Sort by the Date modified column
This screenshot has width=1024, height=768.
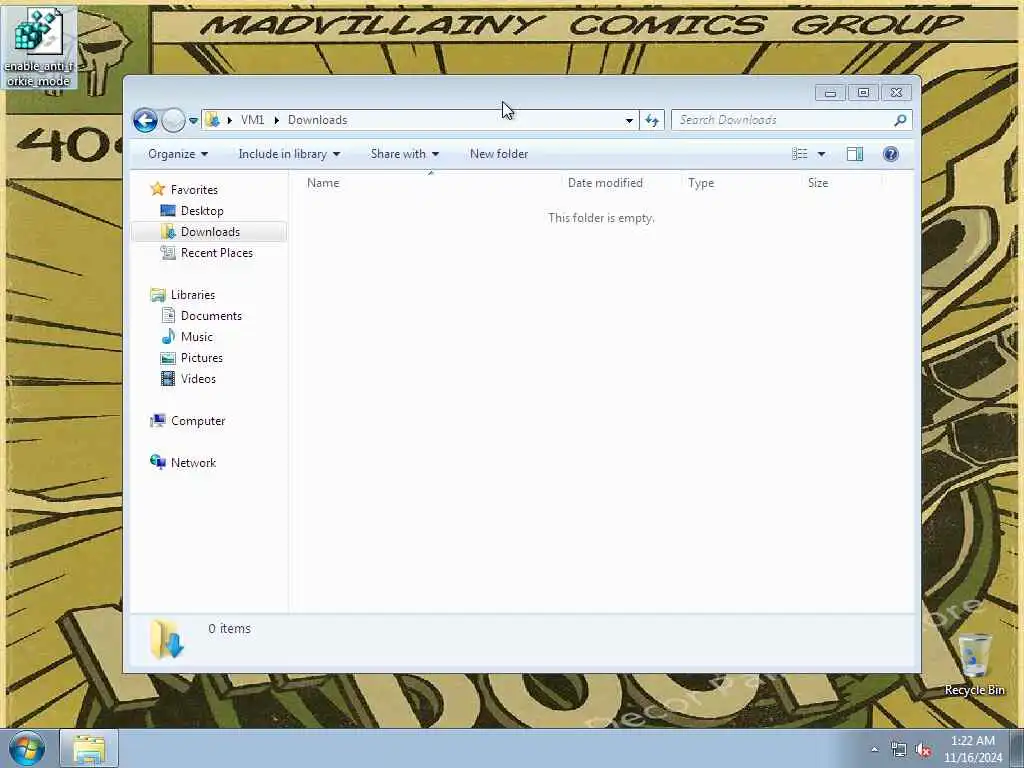pos(605,183)
